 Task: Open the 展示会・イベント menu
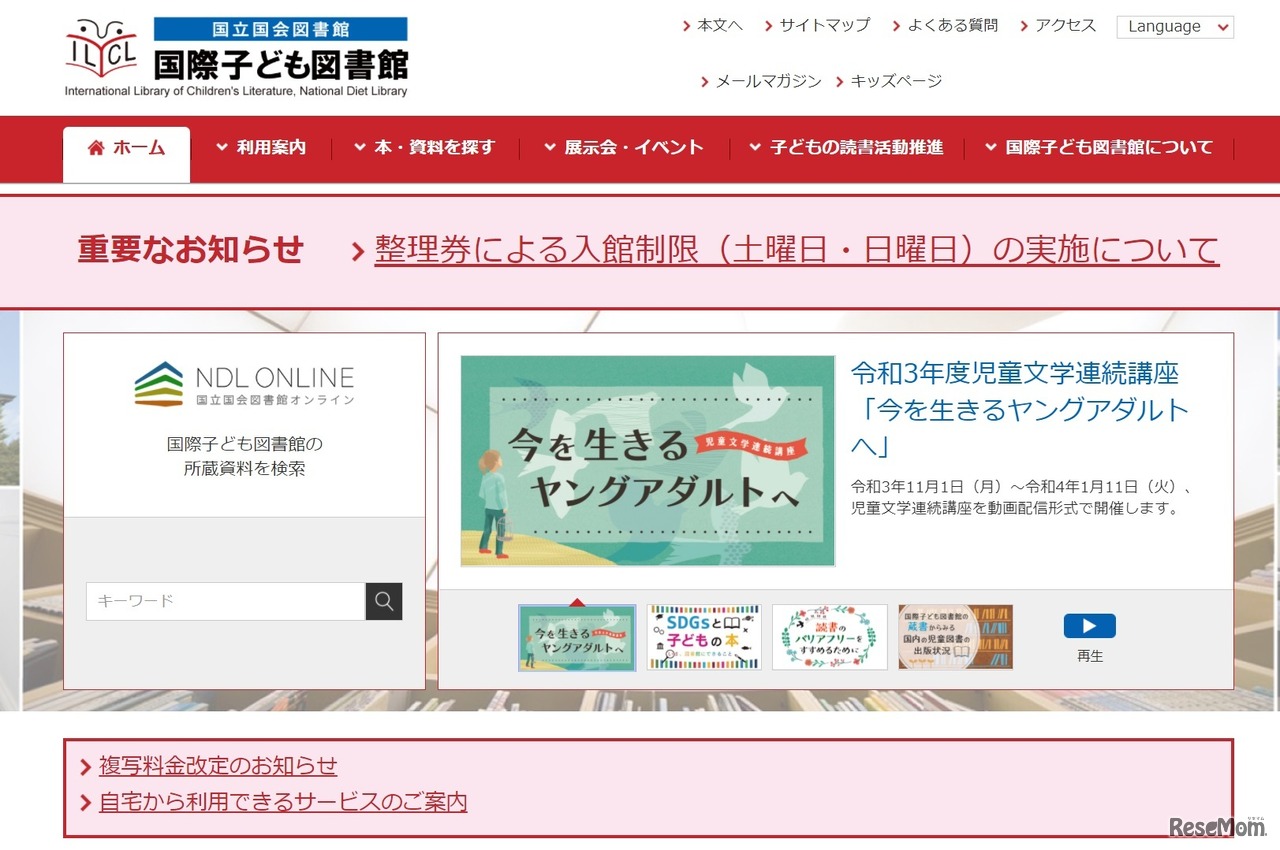[x=624, y=147]
